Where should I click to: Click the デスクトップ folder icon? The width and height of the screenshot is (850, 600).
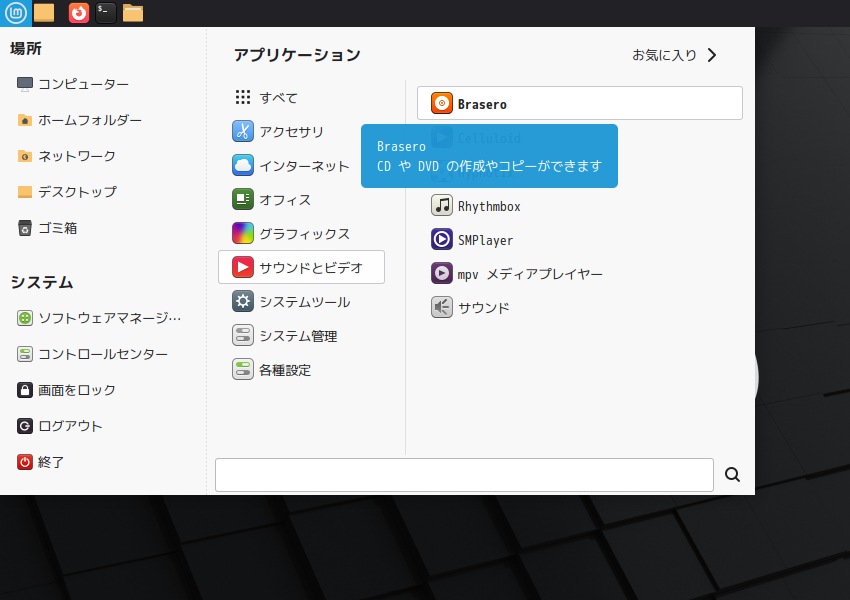(x=24, y=192)
